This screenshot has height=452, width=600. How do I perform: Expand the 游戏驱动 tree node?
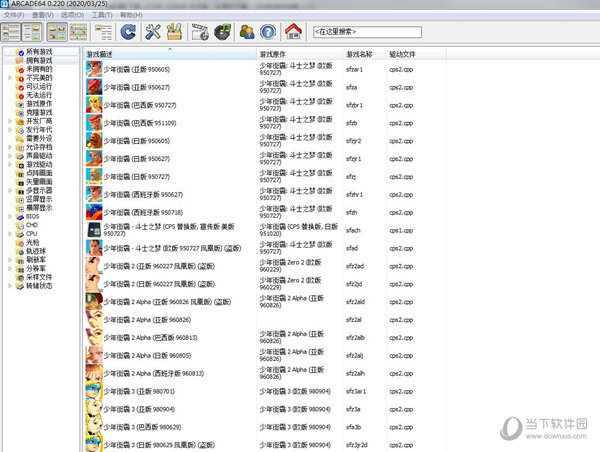10,165
